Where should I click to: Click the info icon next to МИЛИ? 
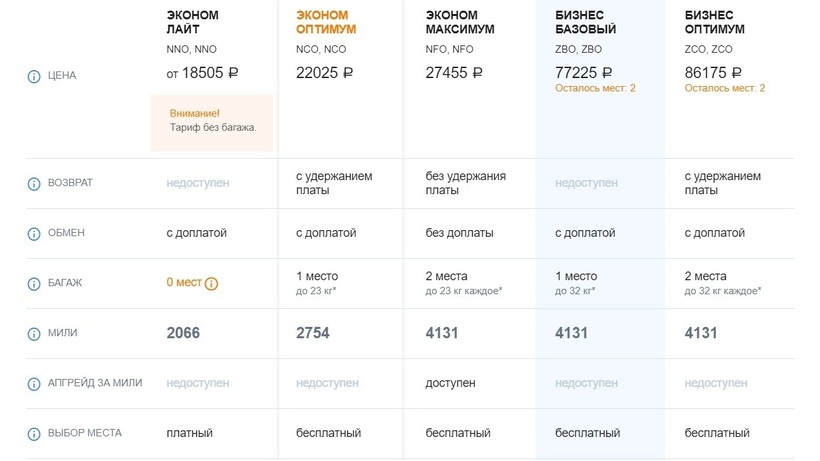tap(33, 333)
